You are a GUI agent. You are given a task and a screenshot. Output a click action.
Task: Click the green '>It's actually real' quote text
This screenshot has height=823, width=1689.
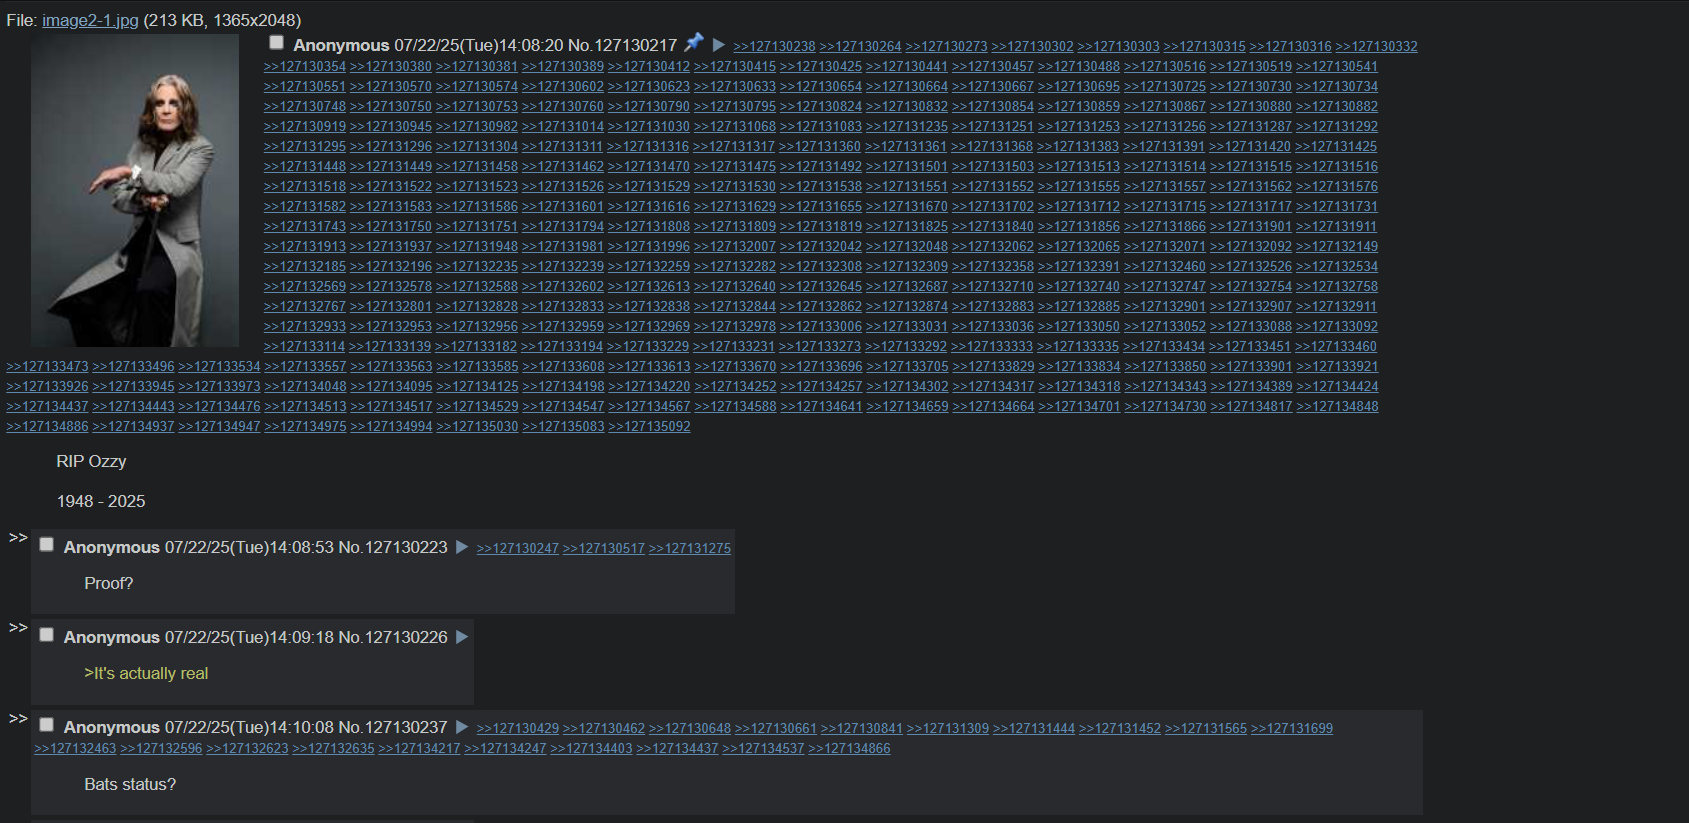146,673
